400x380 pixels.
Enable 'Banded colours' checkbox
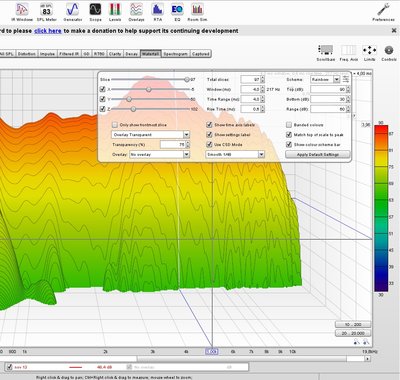tap(289, 125)
